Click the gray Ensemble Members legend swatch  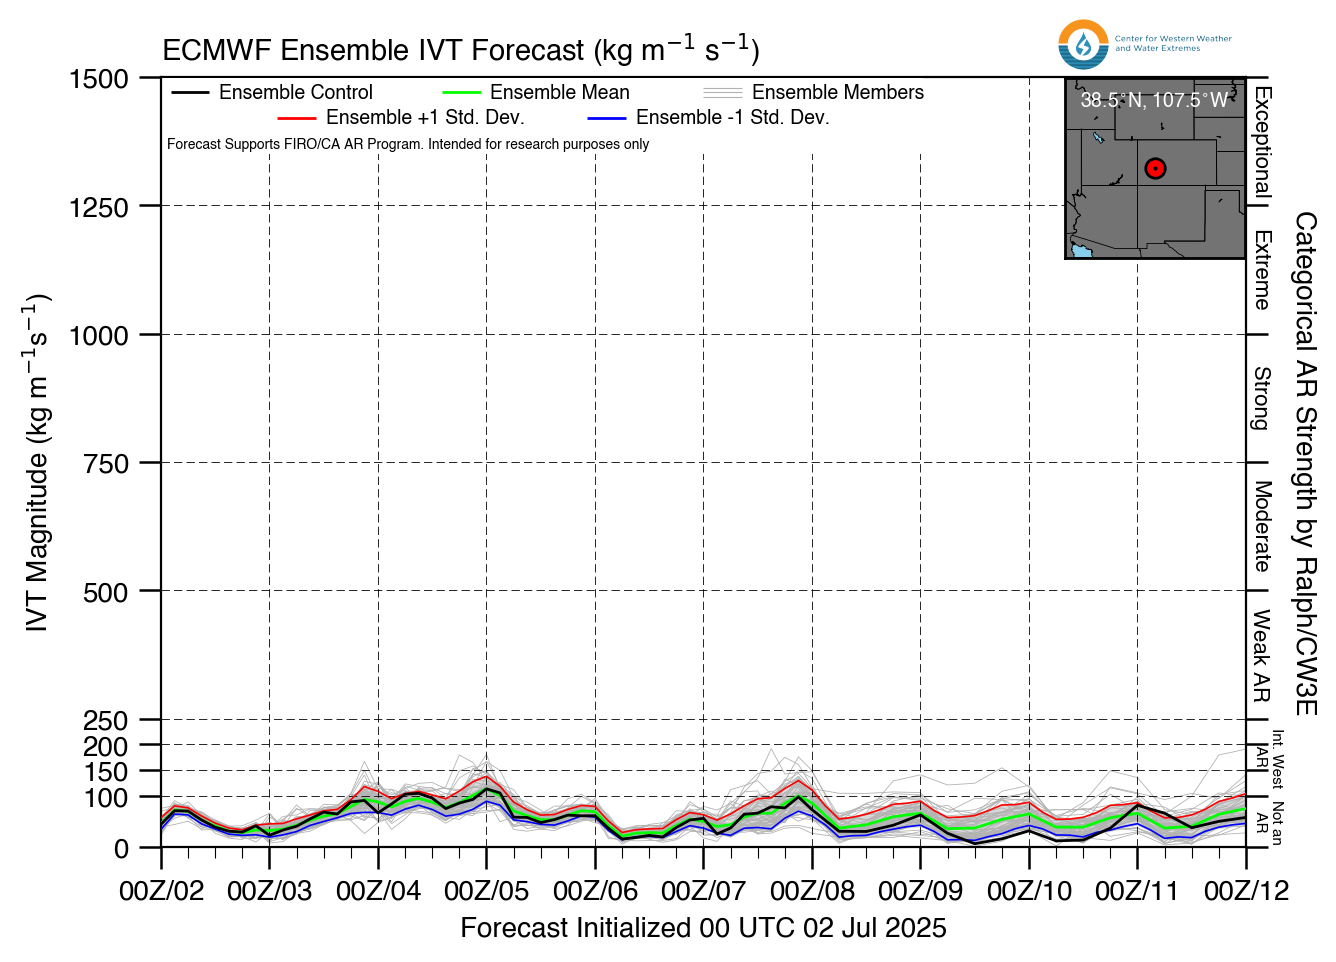click(x=723, y=93)
